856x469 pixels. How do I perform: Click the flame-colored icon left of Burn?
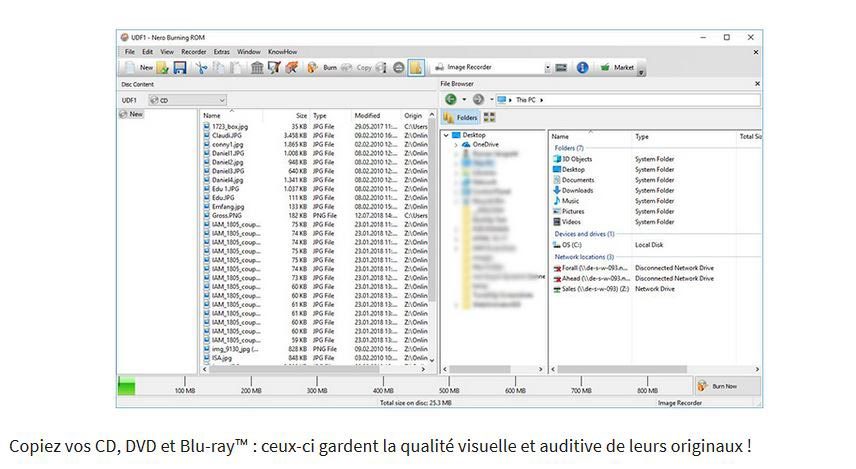click(312, 68)
